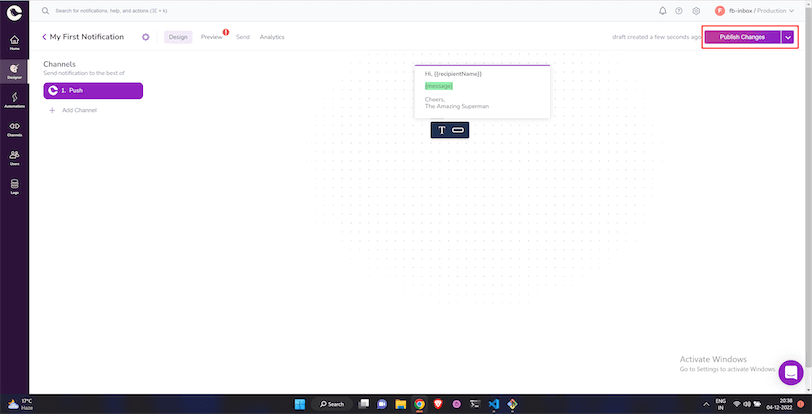Add an action button block

coord(458,130)
